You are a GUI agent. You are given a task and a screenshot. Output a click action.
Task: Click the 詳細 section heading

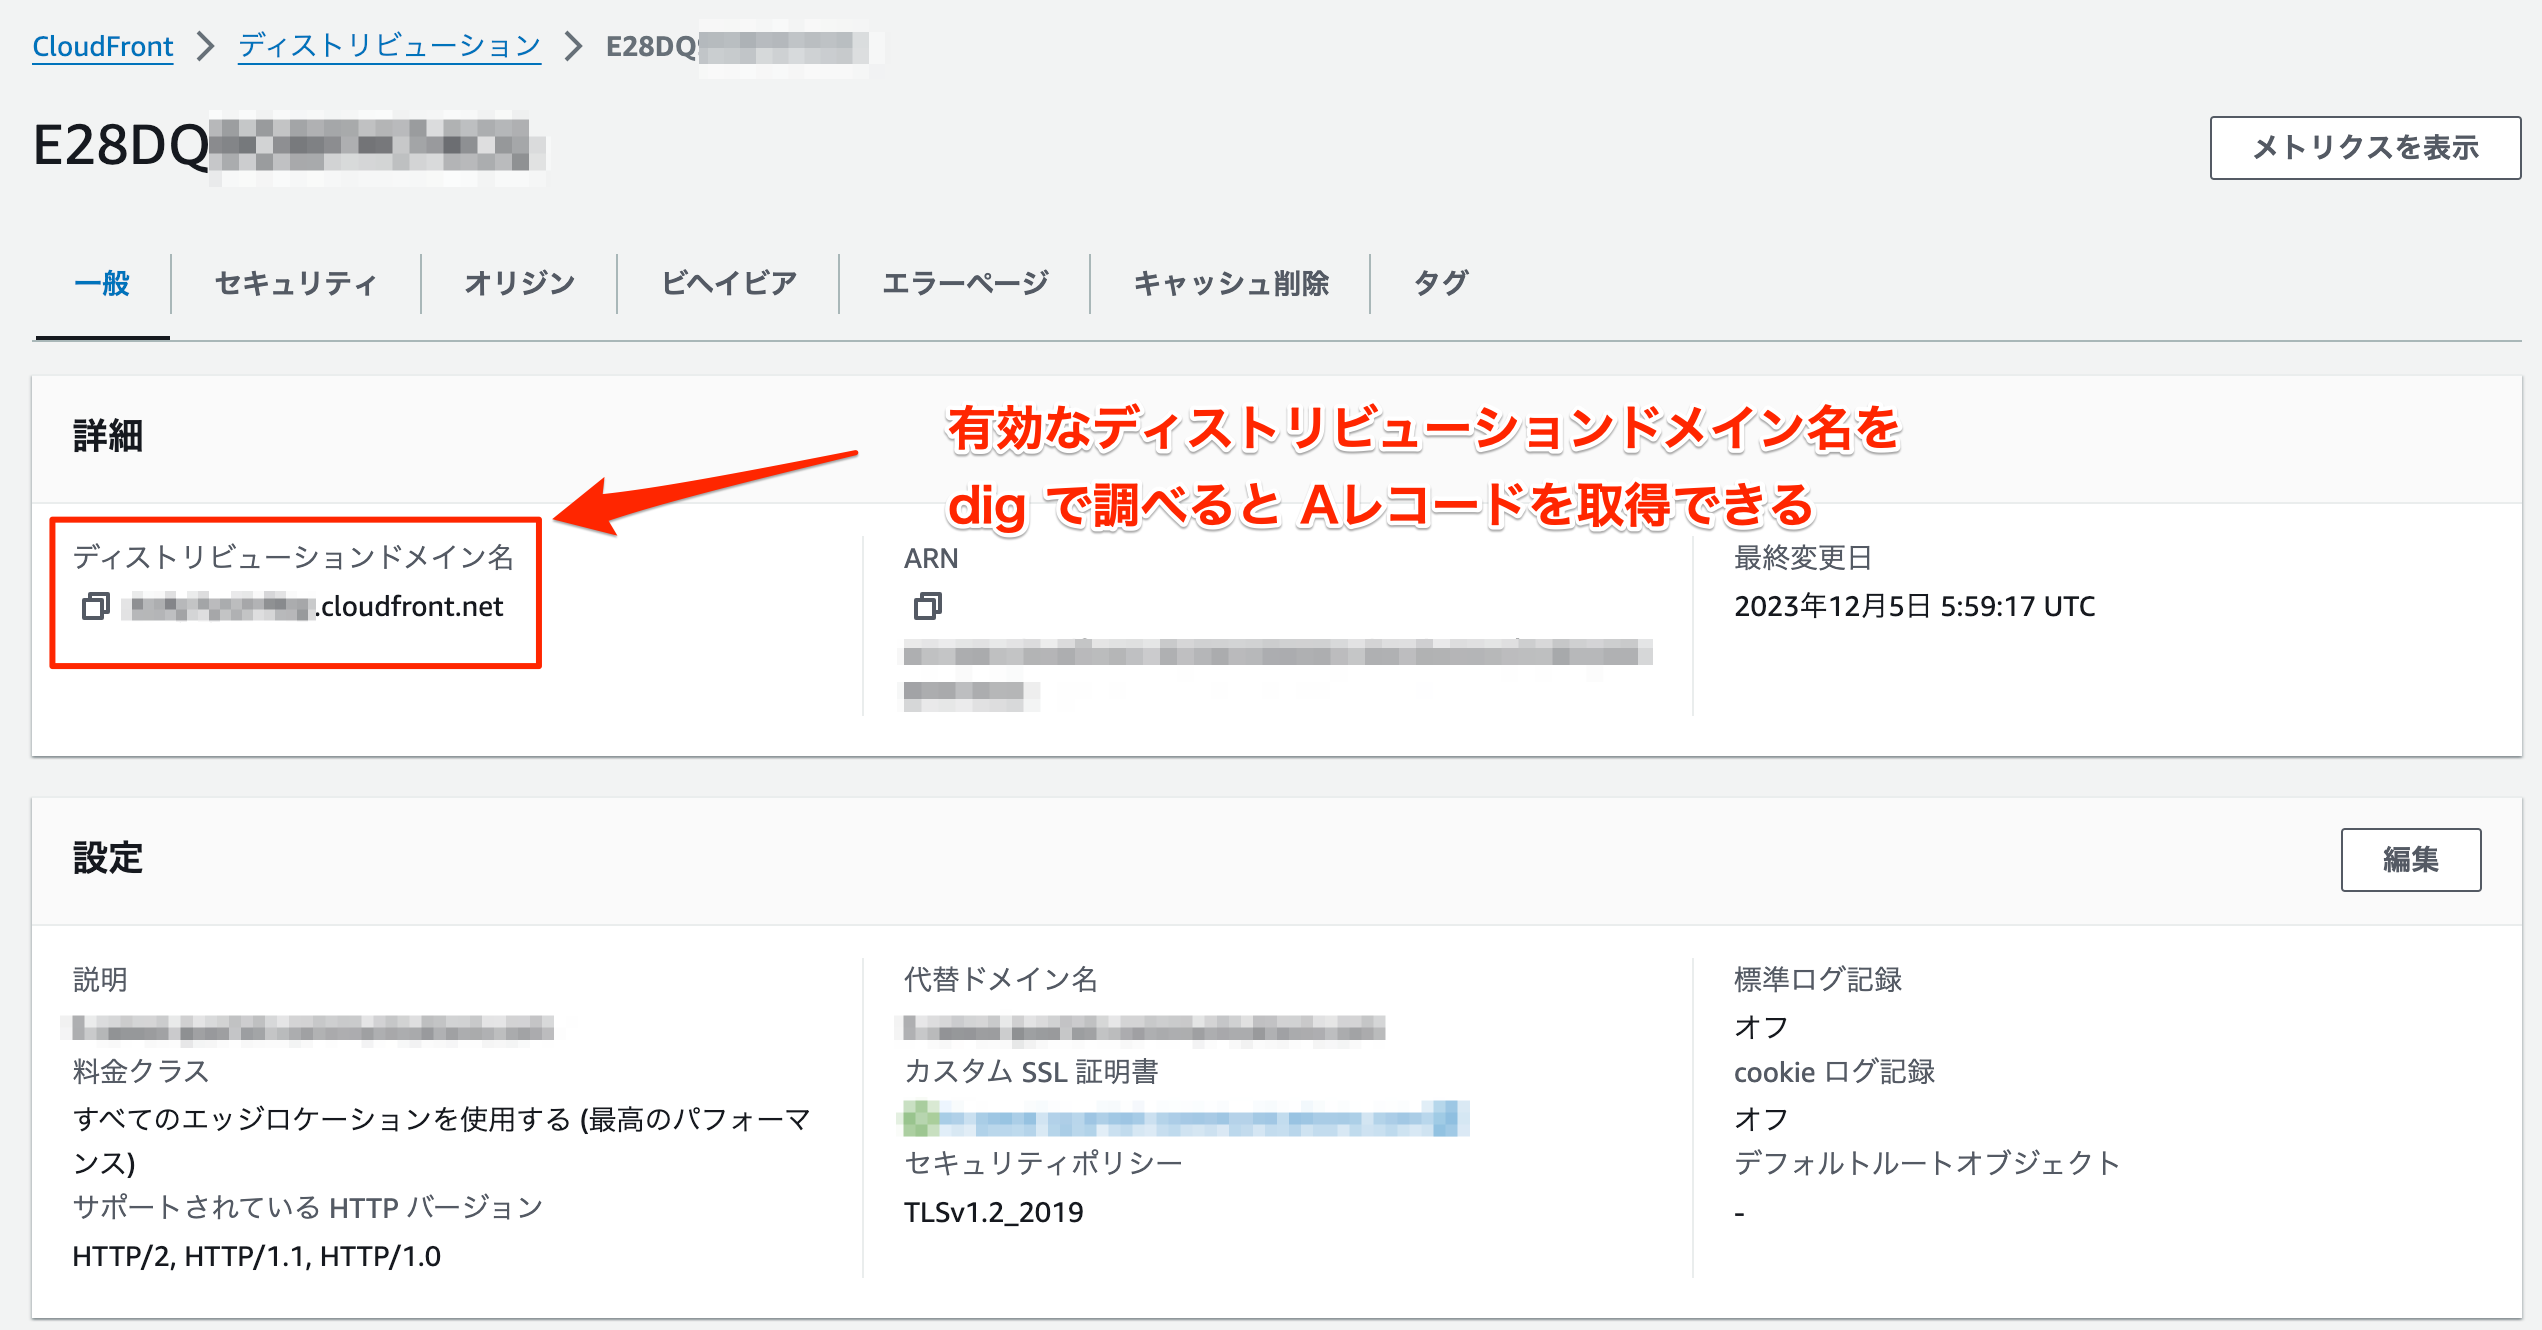click(x=108, y=436)
